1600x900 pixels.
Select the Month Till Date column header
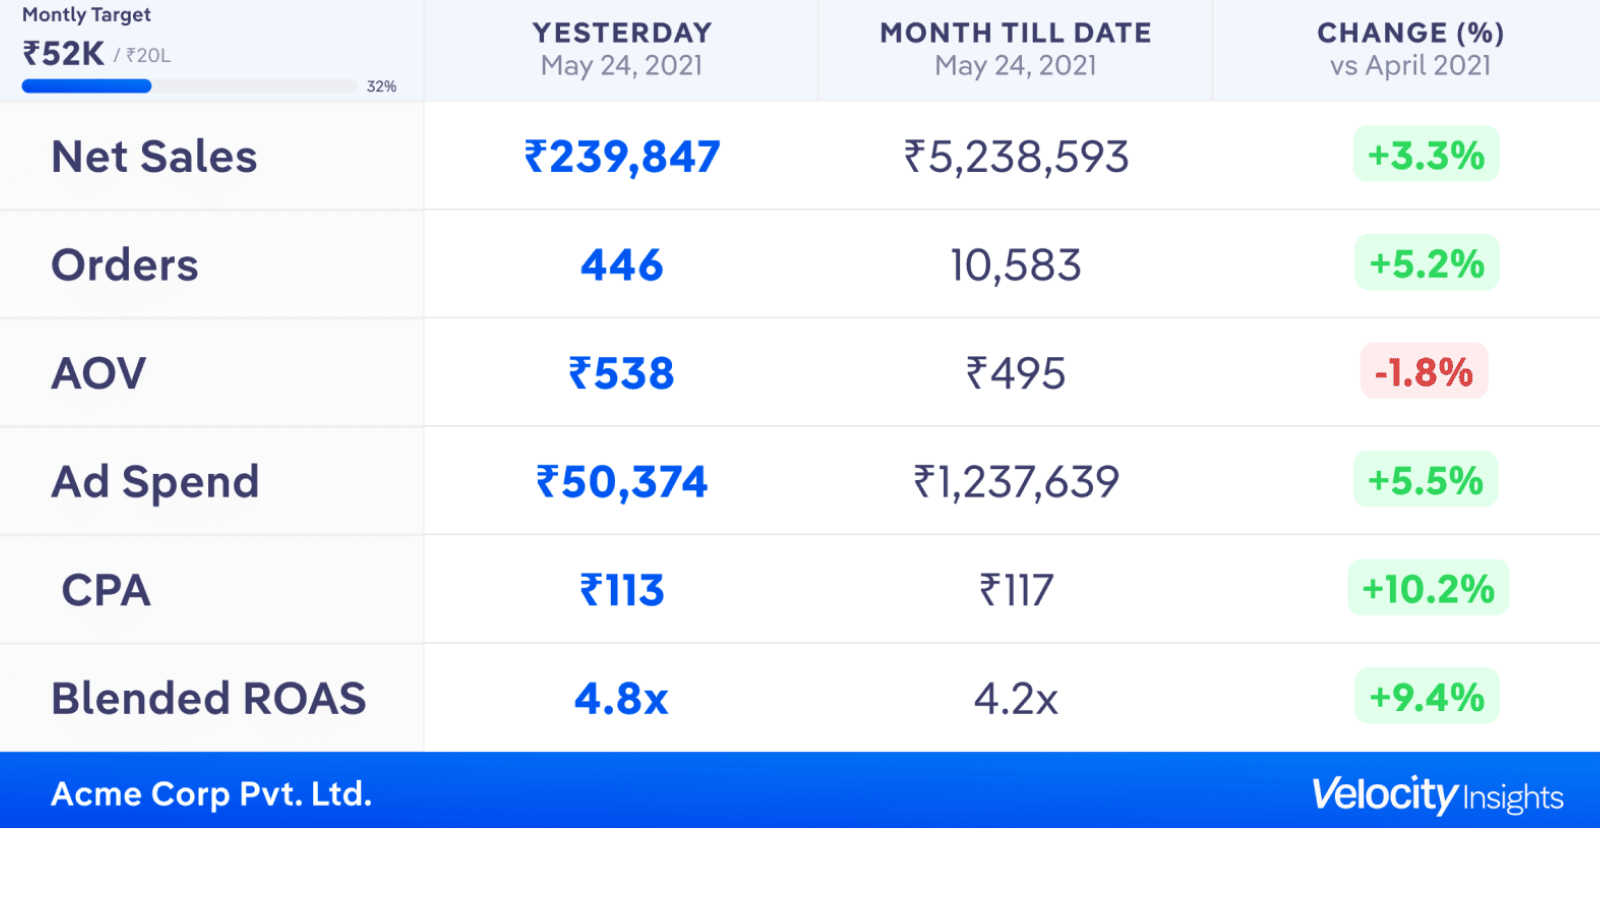1015,49
